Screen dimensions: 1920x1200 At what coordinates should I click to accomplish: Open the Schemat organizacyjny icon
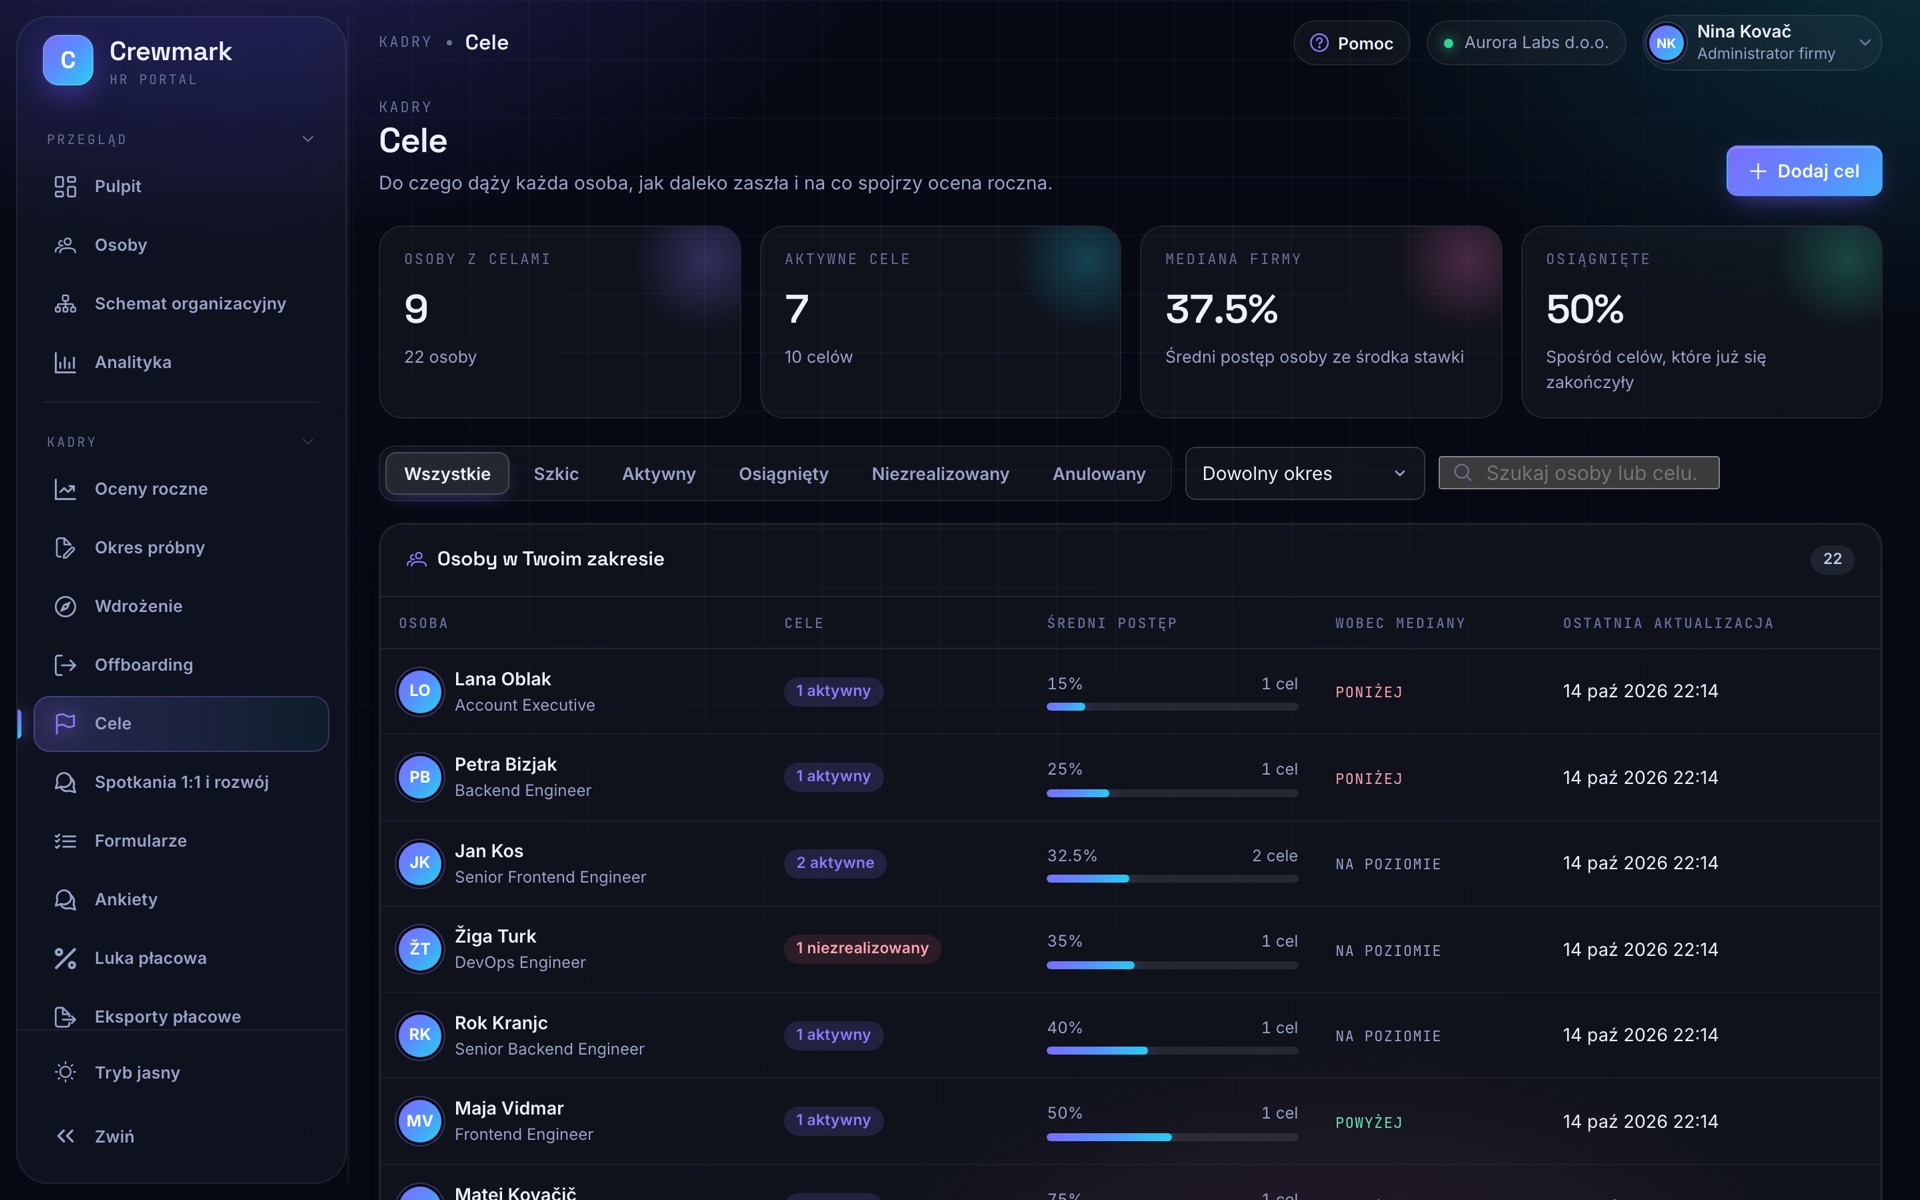pyautogui.click(x=65, y=304)
